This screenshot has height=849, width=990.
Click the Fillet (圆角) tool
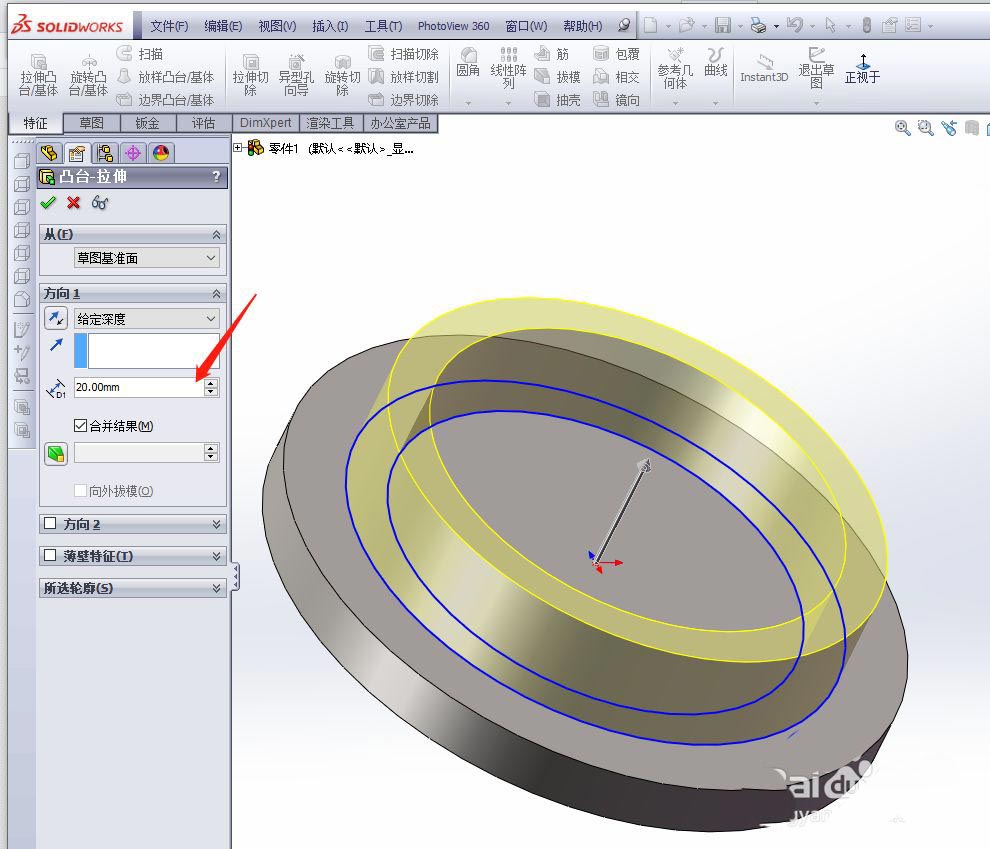coord(468,62)
